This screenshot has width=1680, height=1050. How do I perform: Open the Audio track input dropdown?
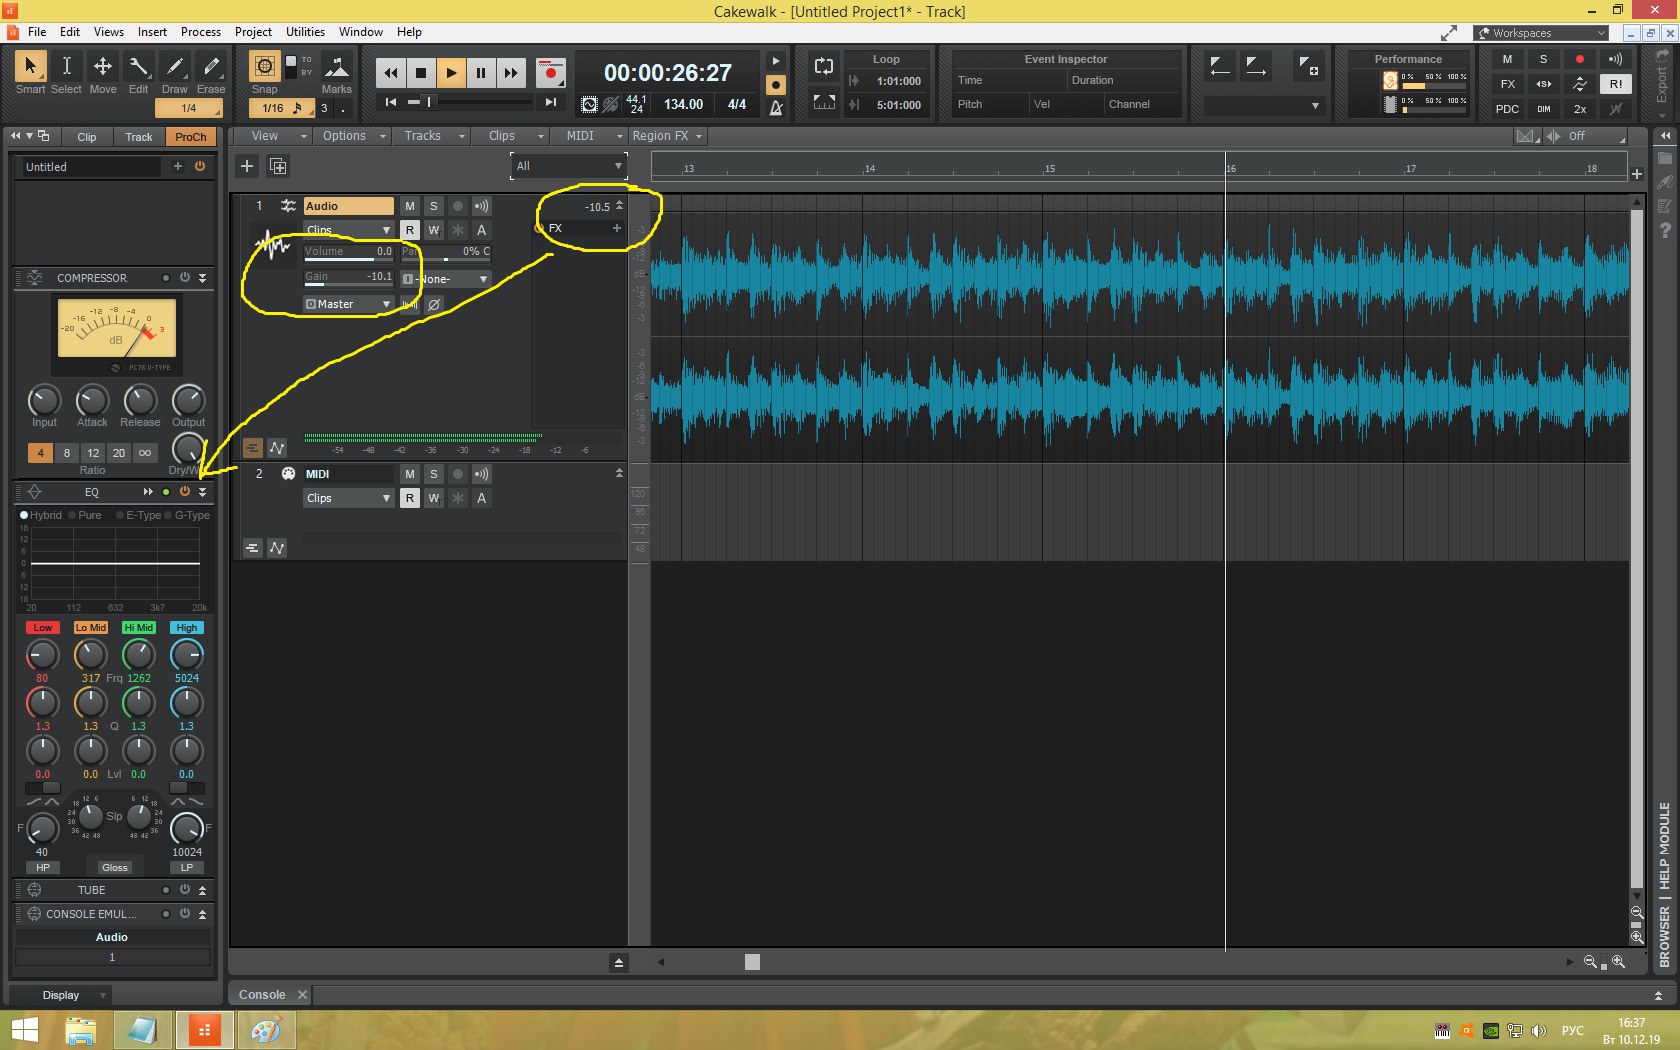(446, 279)
